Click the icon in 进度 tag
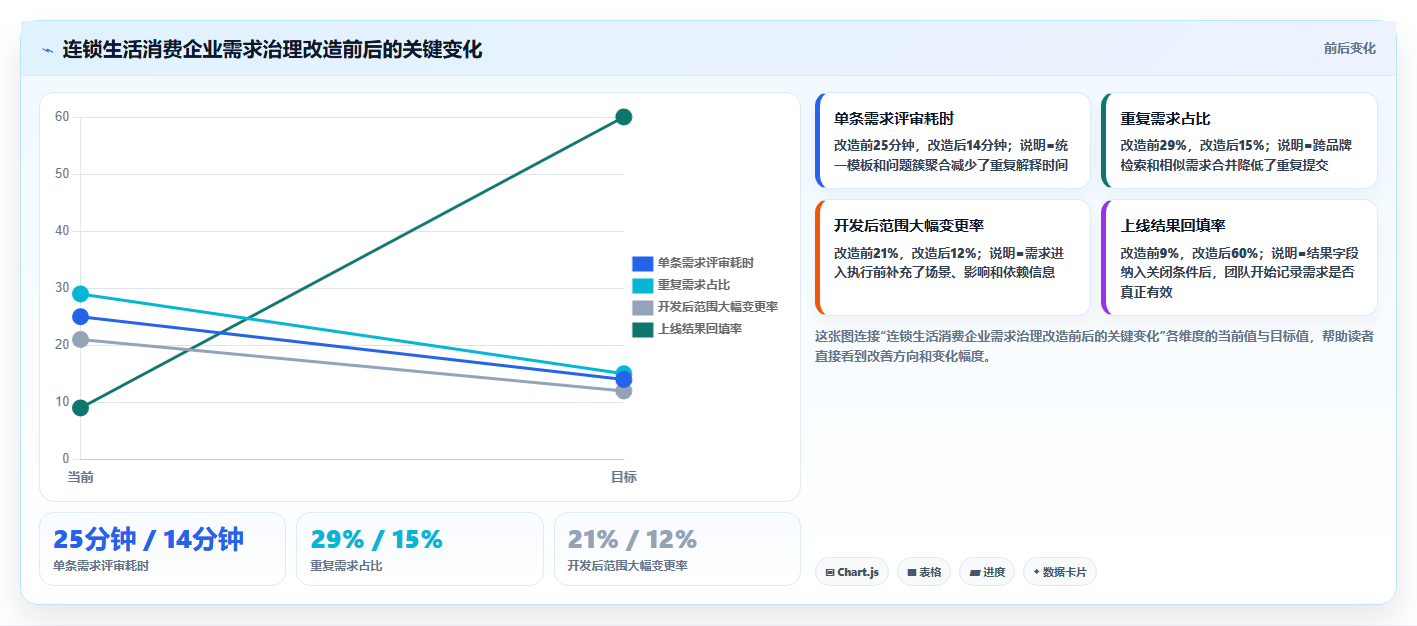The height and width of the screenshot is (626, 1417). 974,573
